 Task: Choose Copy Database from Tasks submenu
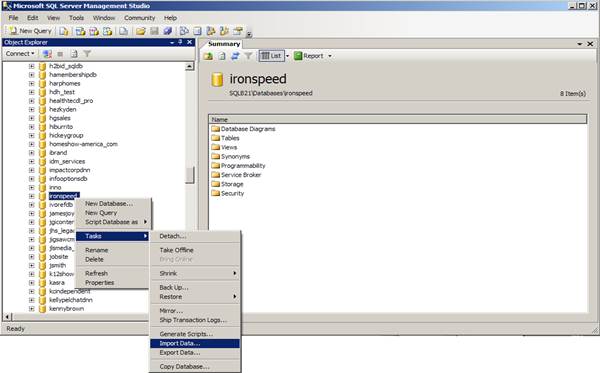tap(195, 366)
